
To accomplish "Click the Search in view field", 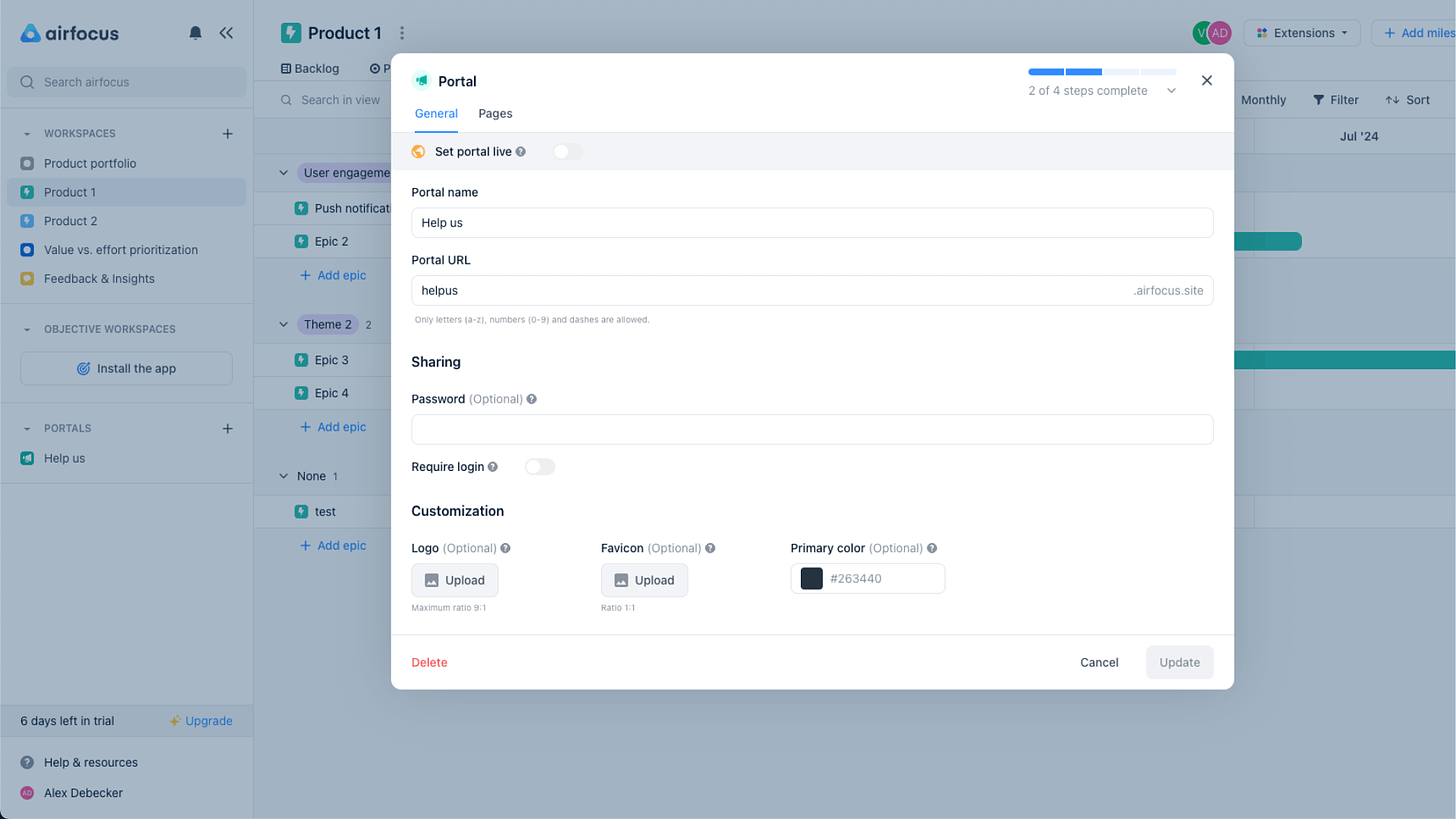I will click(331, 100).
